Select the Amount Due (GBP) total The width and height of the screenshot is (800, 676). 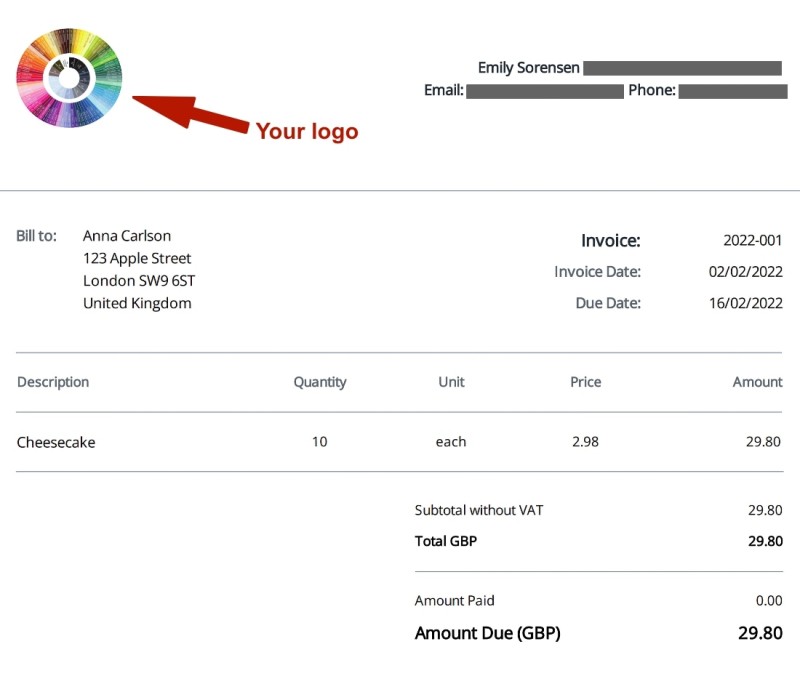488,633
